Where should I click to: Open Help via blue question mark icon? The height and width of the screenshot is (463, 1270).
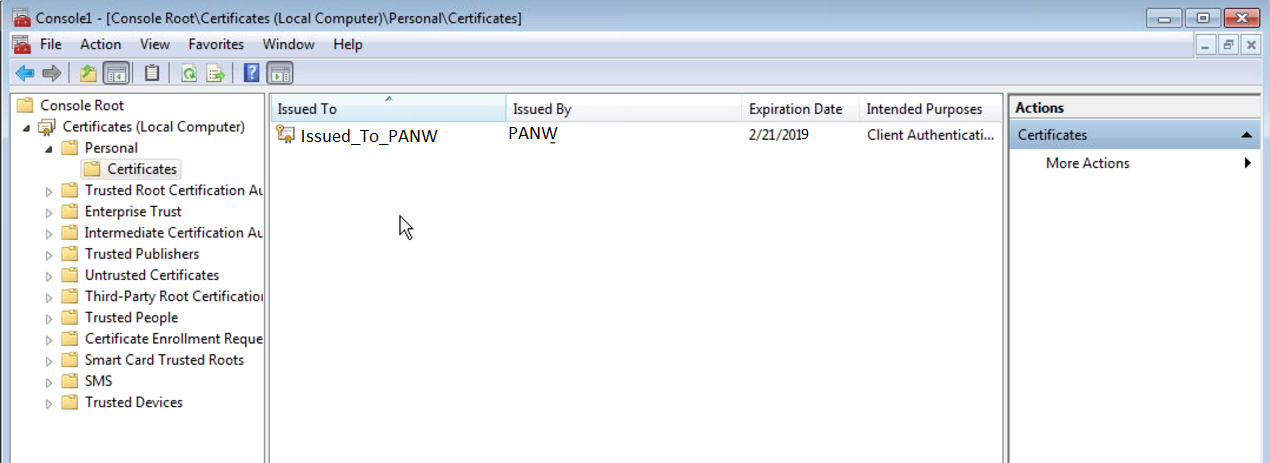point(252,73)
